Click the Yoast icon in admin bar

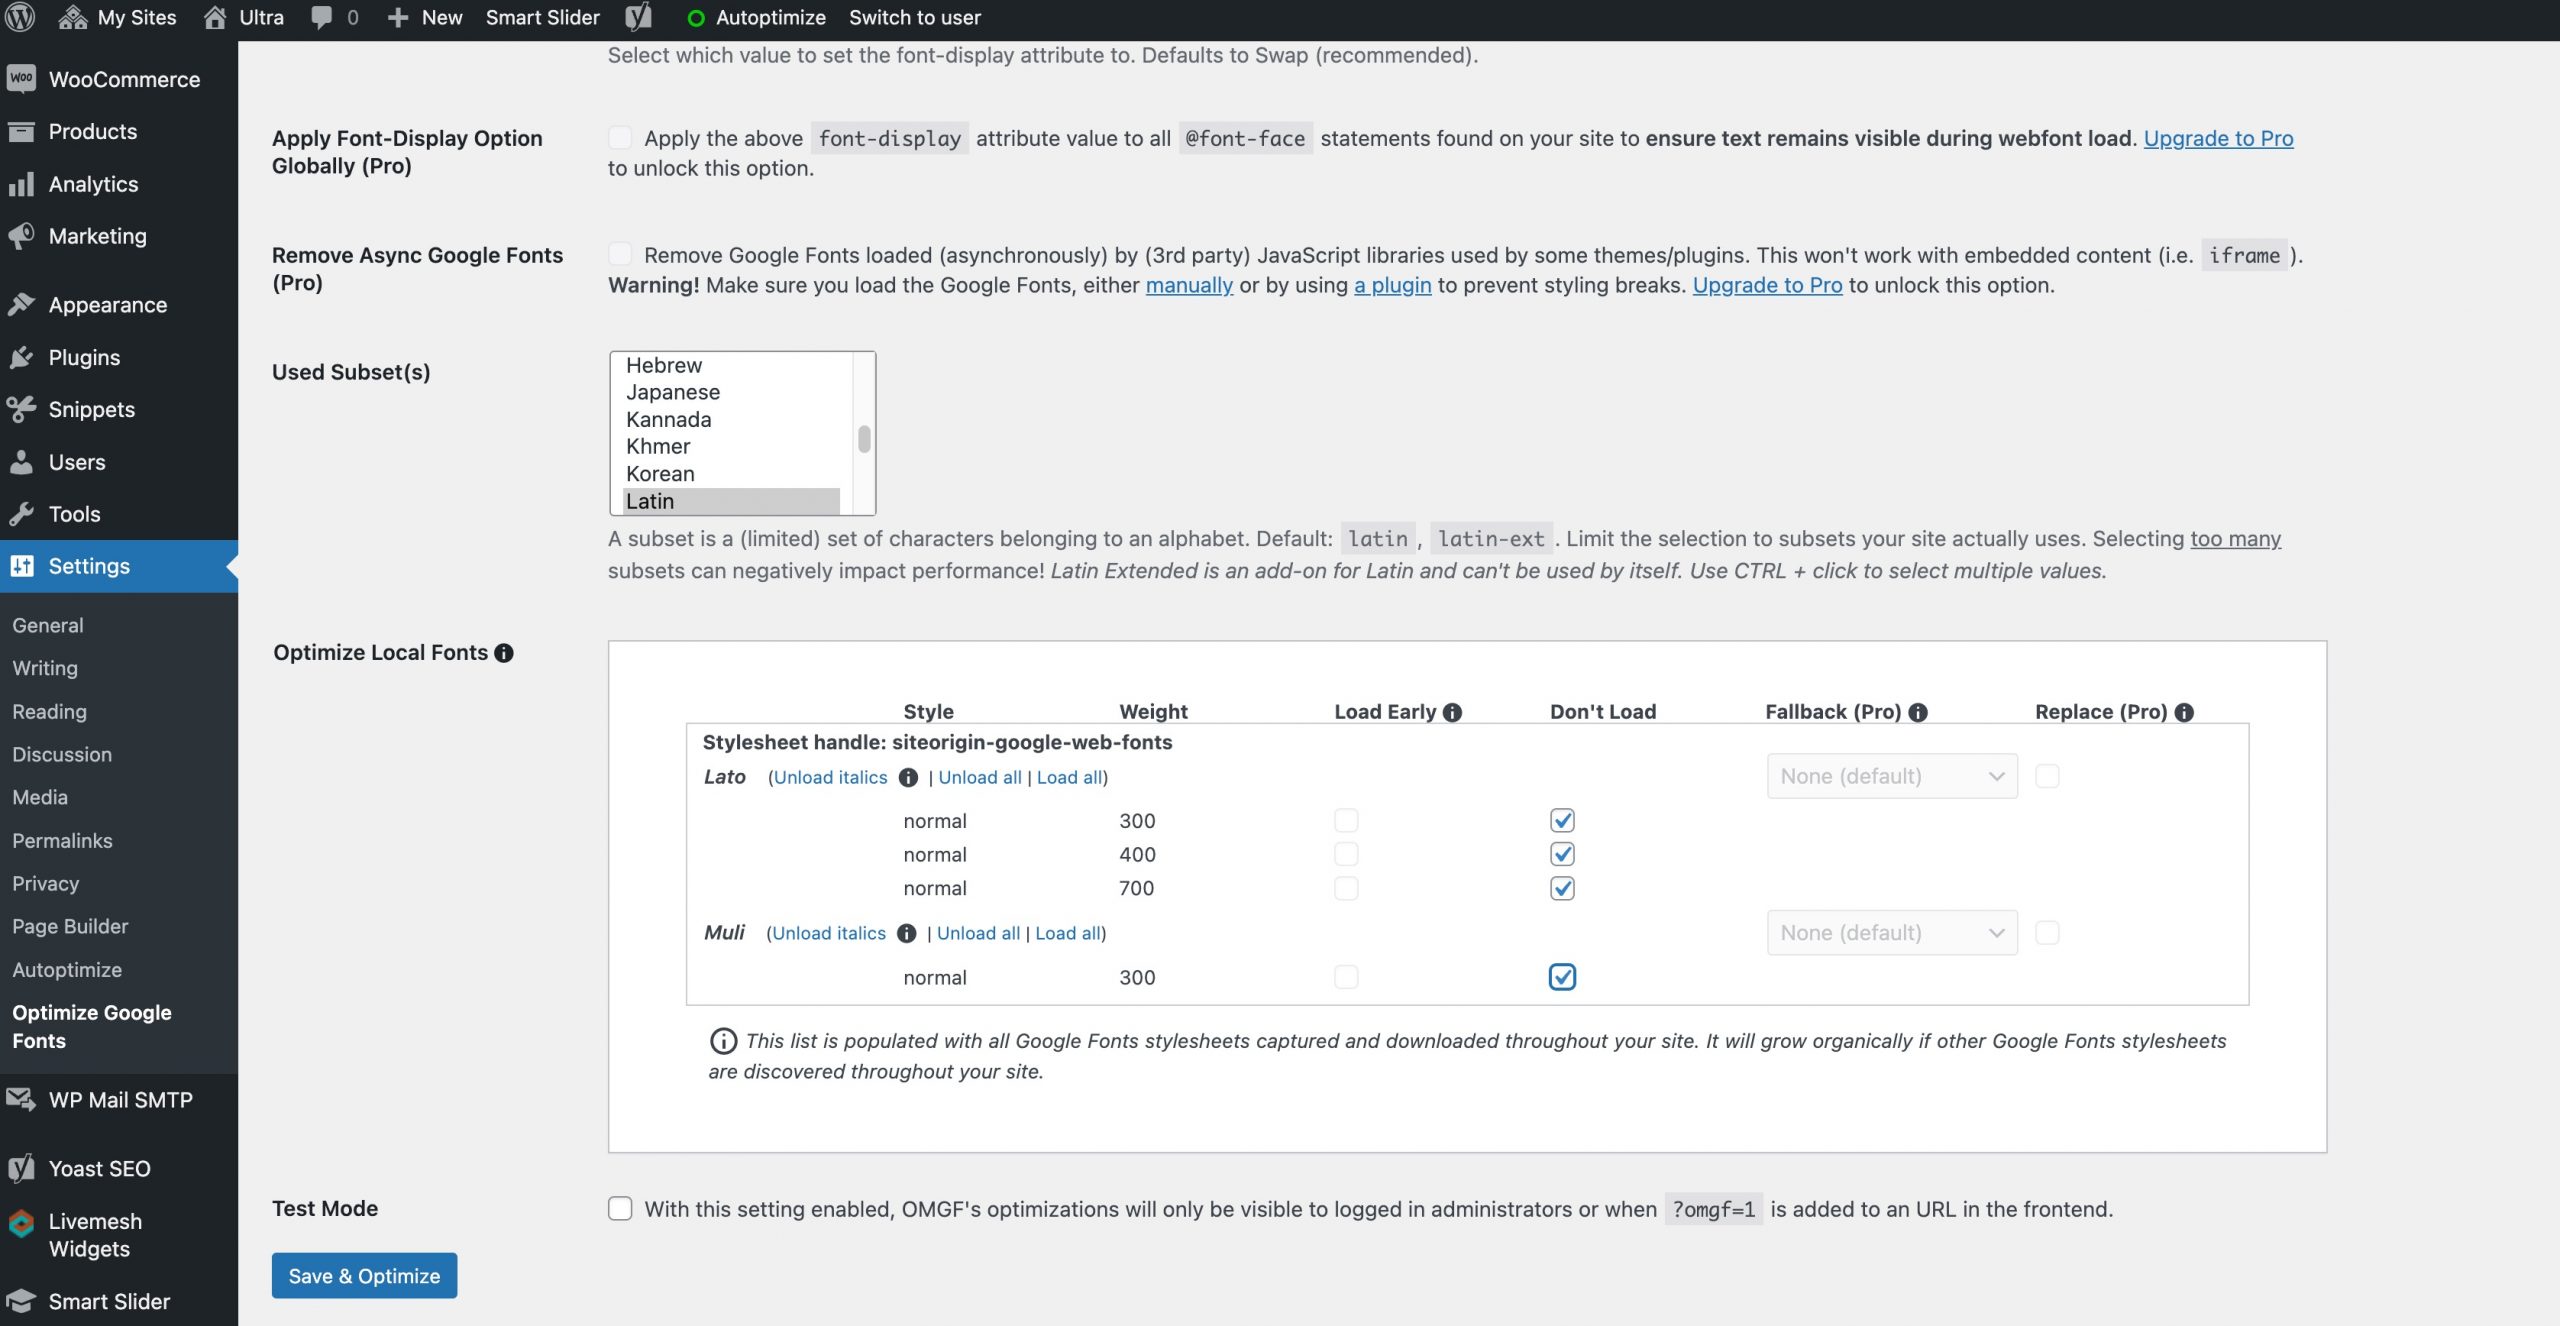click(638, 17)
